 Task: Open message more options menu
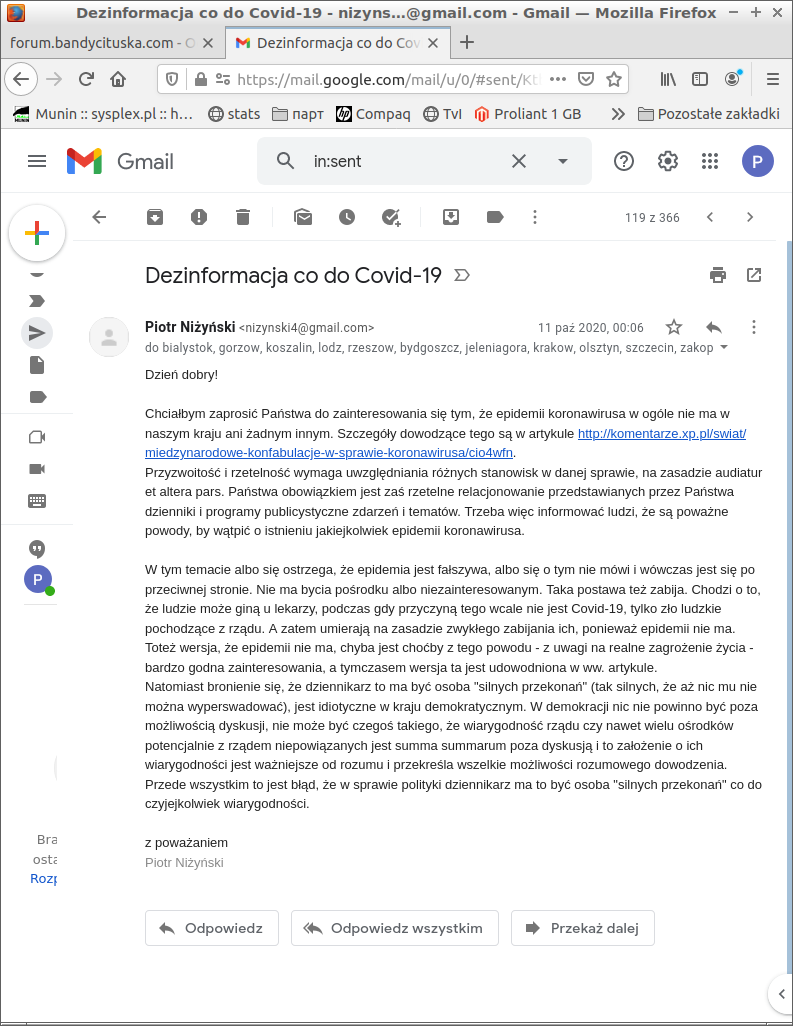point(754,327)
